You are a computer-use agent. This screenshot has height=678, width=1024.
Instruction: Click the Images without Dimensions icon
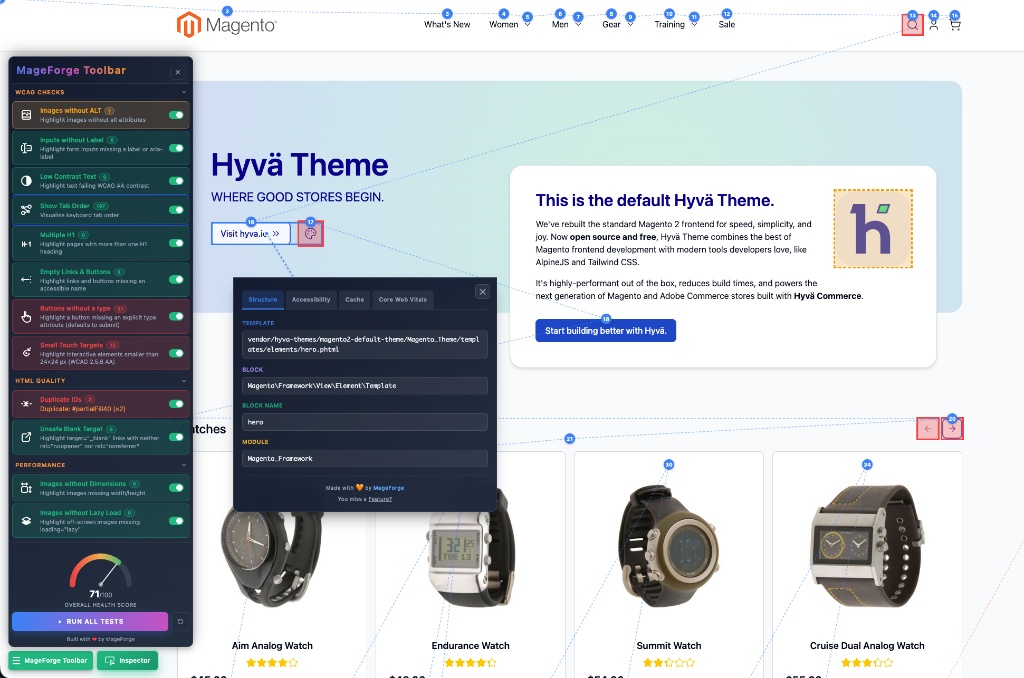(x=26, y=488)
